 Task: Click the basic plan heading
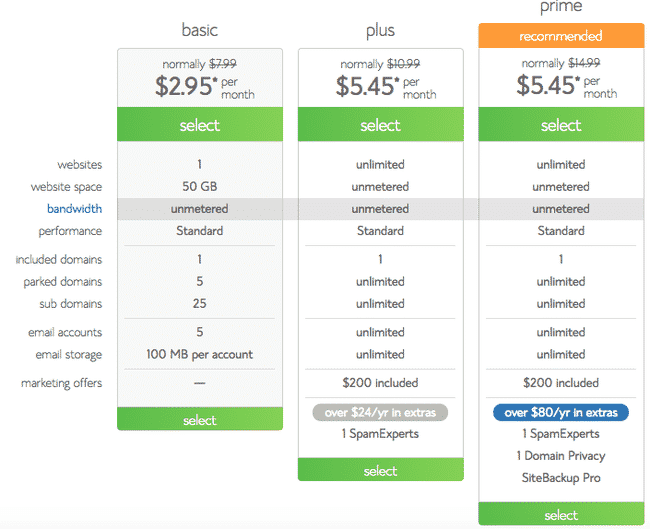pos(200,29)
